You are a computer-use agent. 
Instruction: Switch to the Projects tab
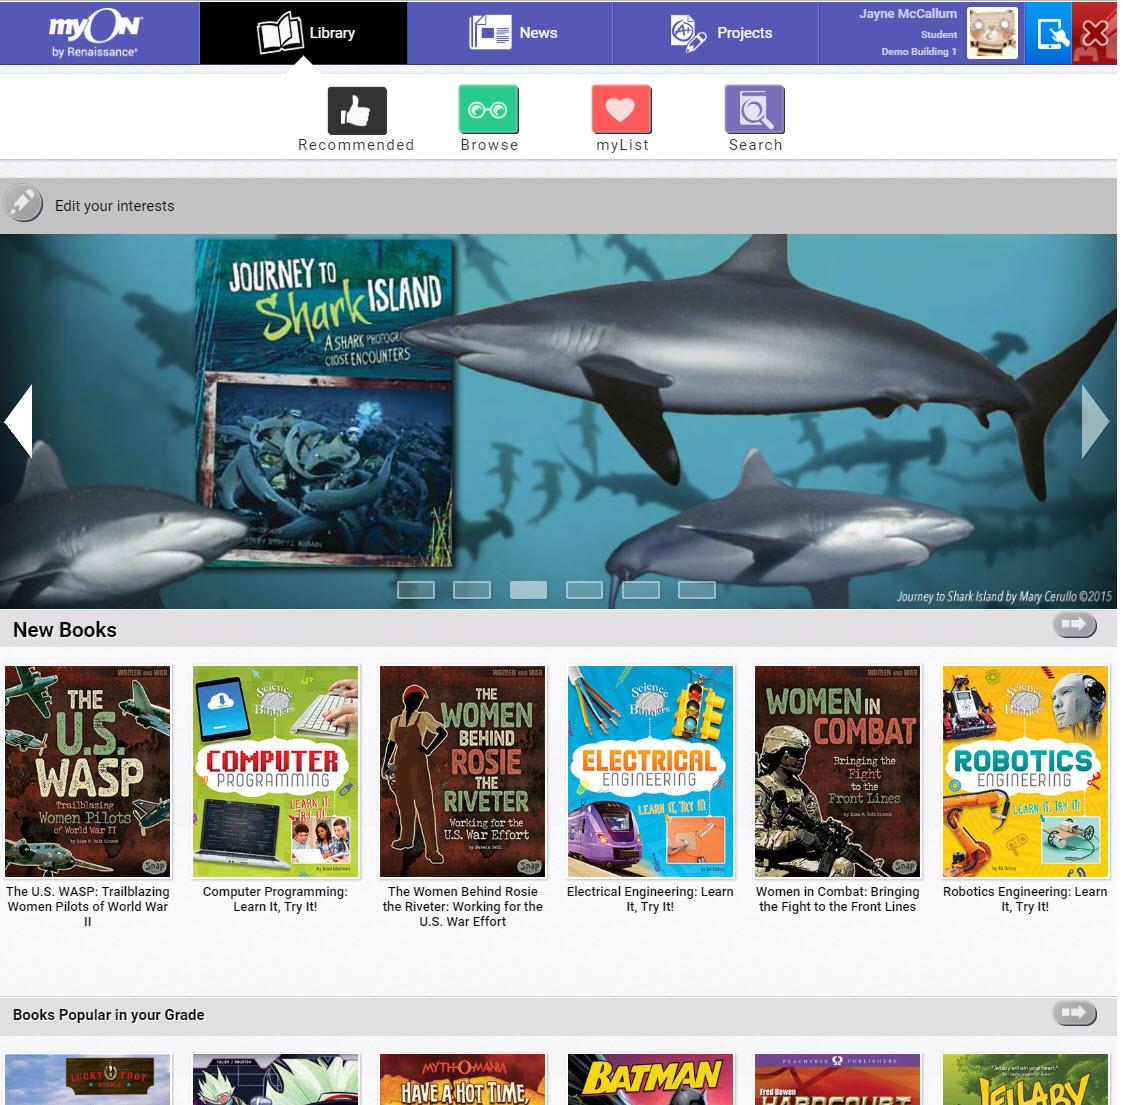pos(715,33)
